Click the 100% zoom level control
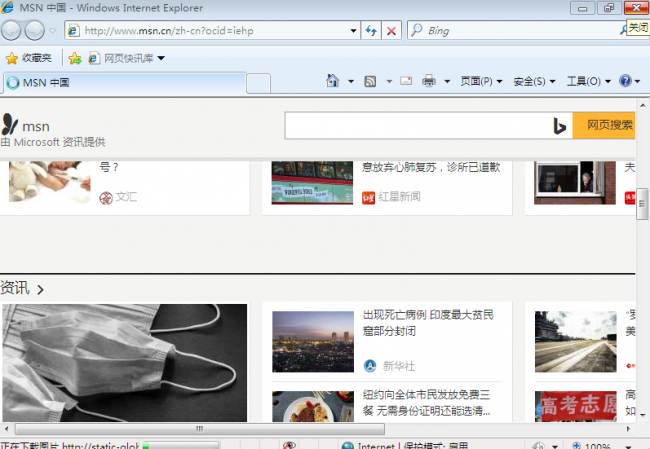 [x=597, y=446]
